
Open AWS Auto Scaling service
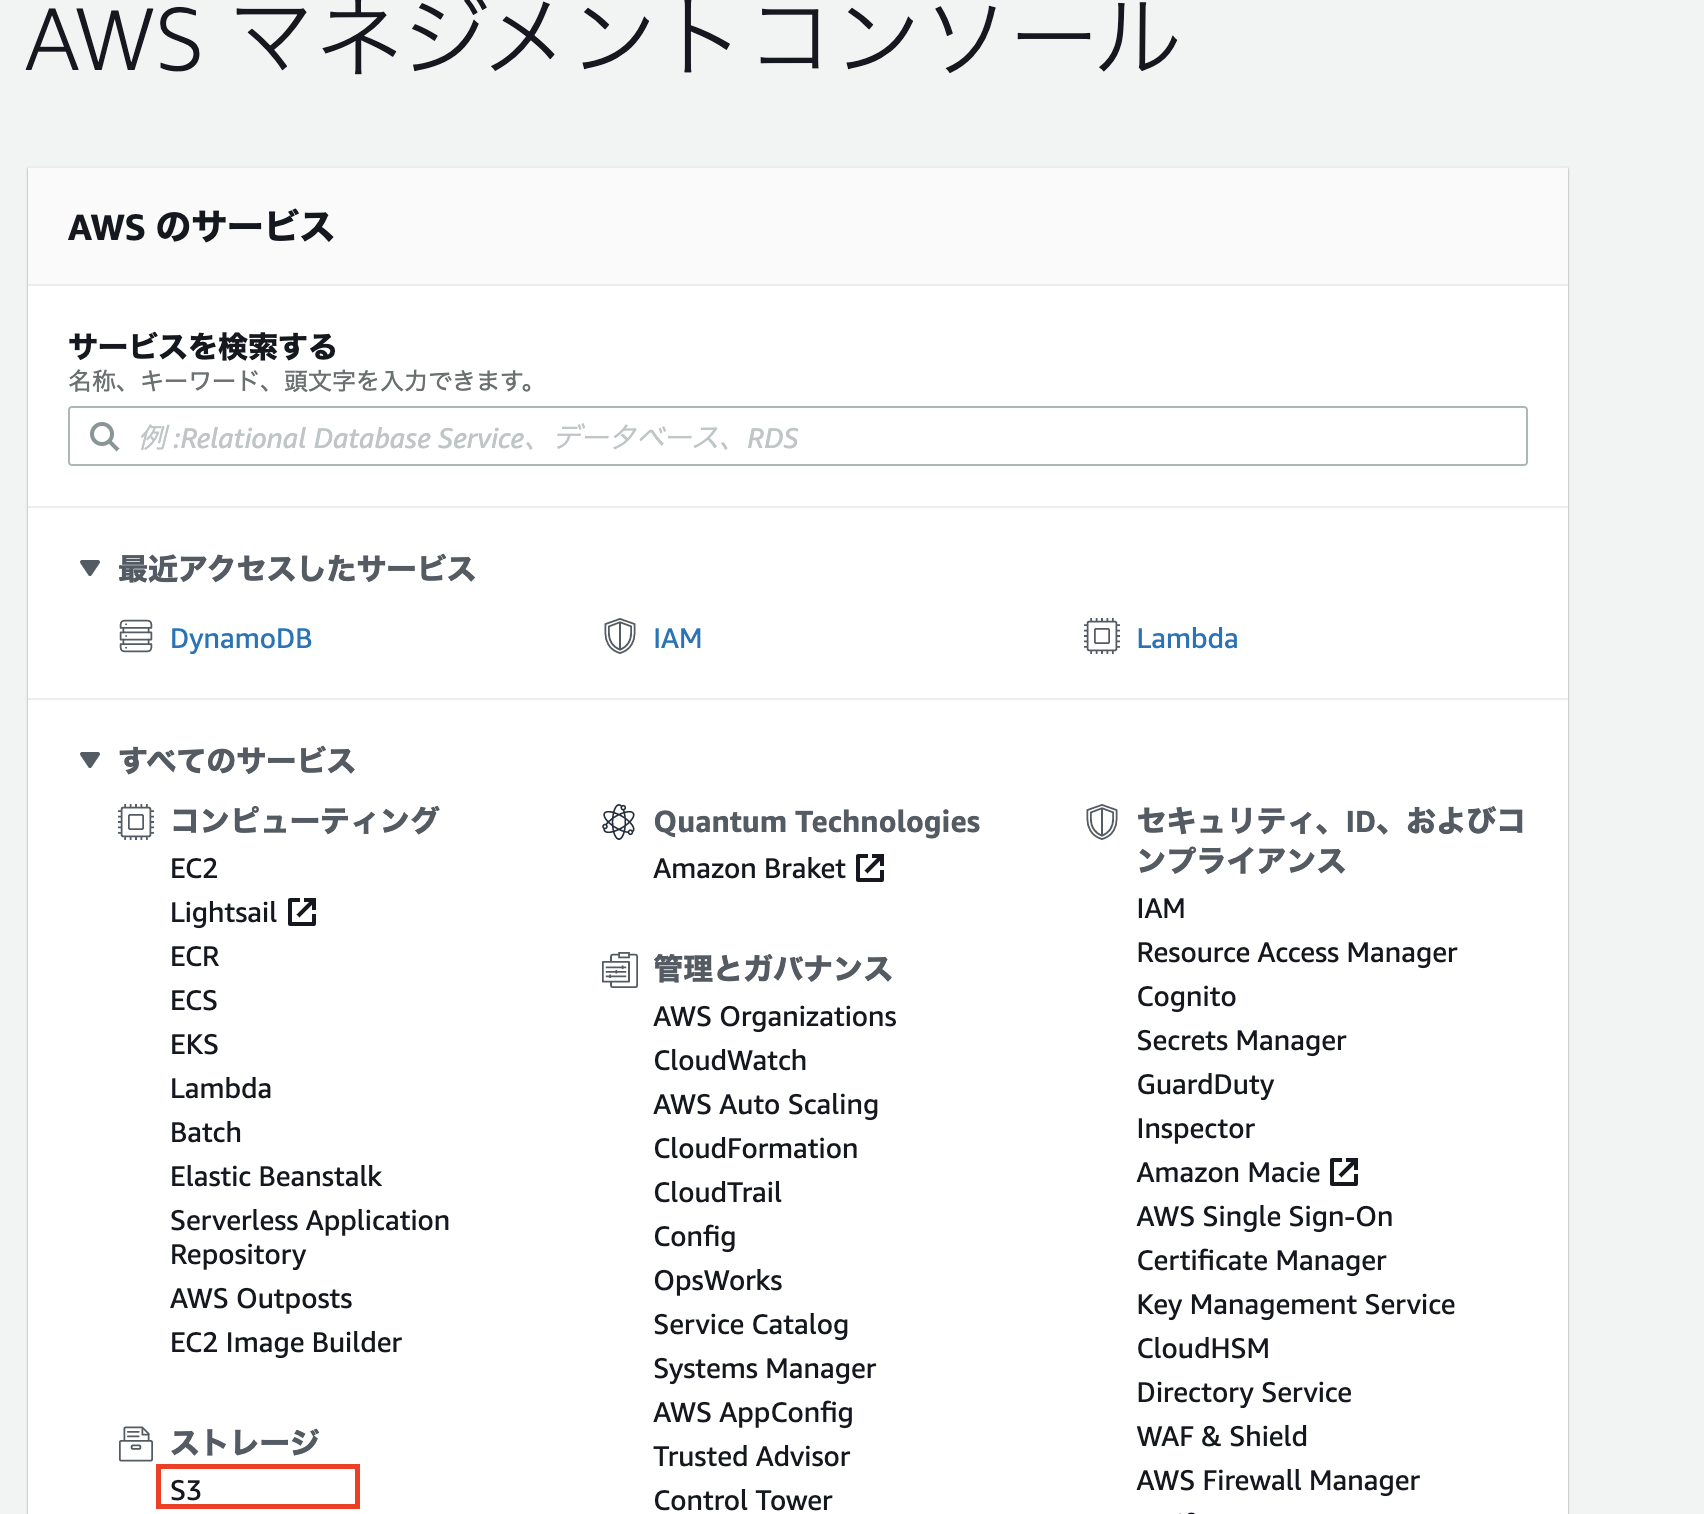(766, 1104)
